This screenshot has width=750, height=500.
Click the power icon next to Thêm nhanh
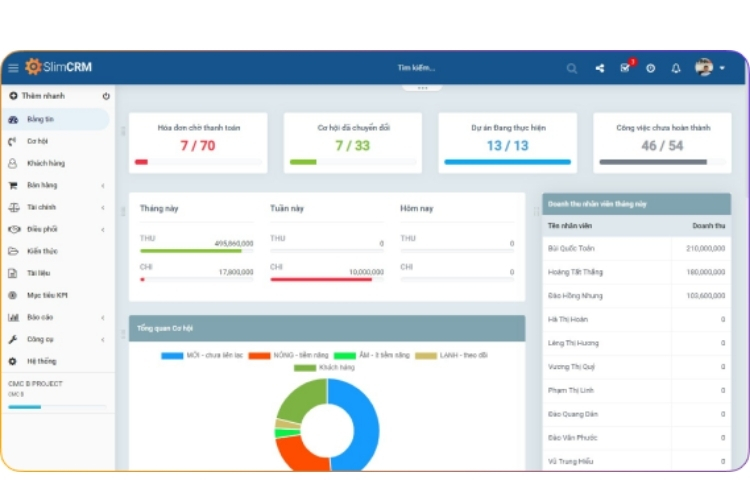[106, 96]
